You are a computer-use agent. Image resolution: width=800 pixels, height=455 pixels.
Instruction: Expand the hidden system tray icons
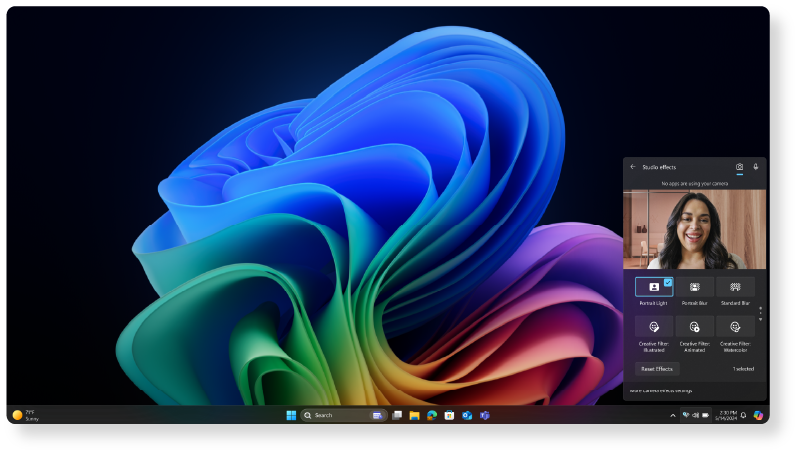pyautogui.click(x=672, y=415)
